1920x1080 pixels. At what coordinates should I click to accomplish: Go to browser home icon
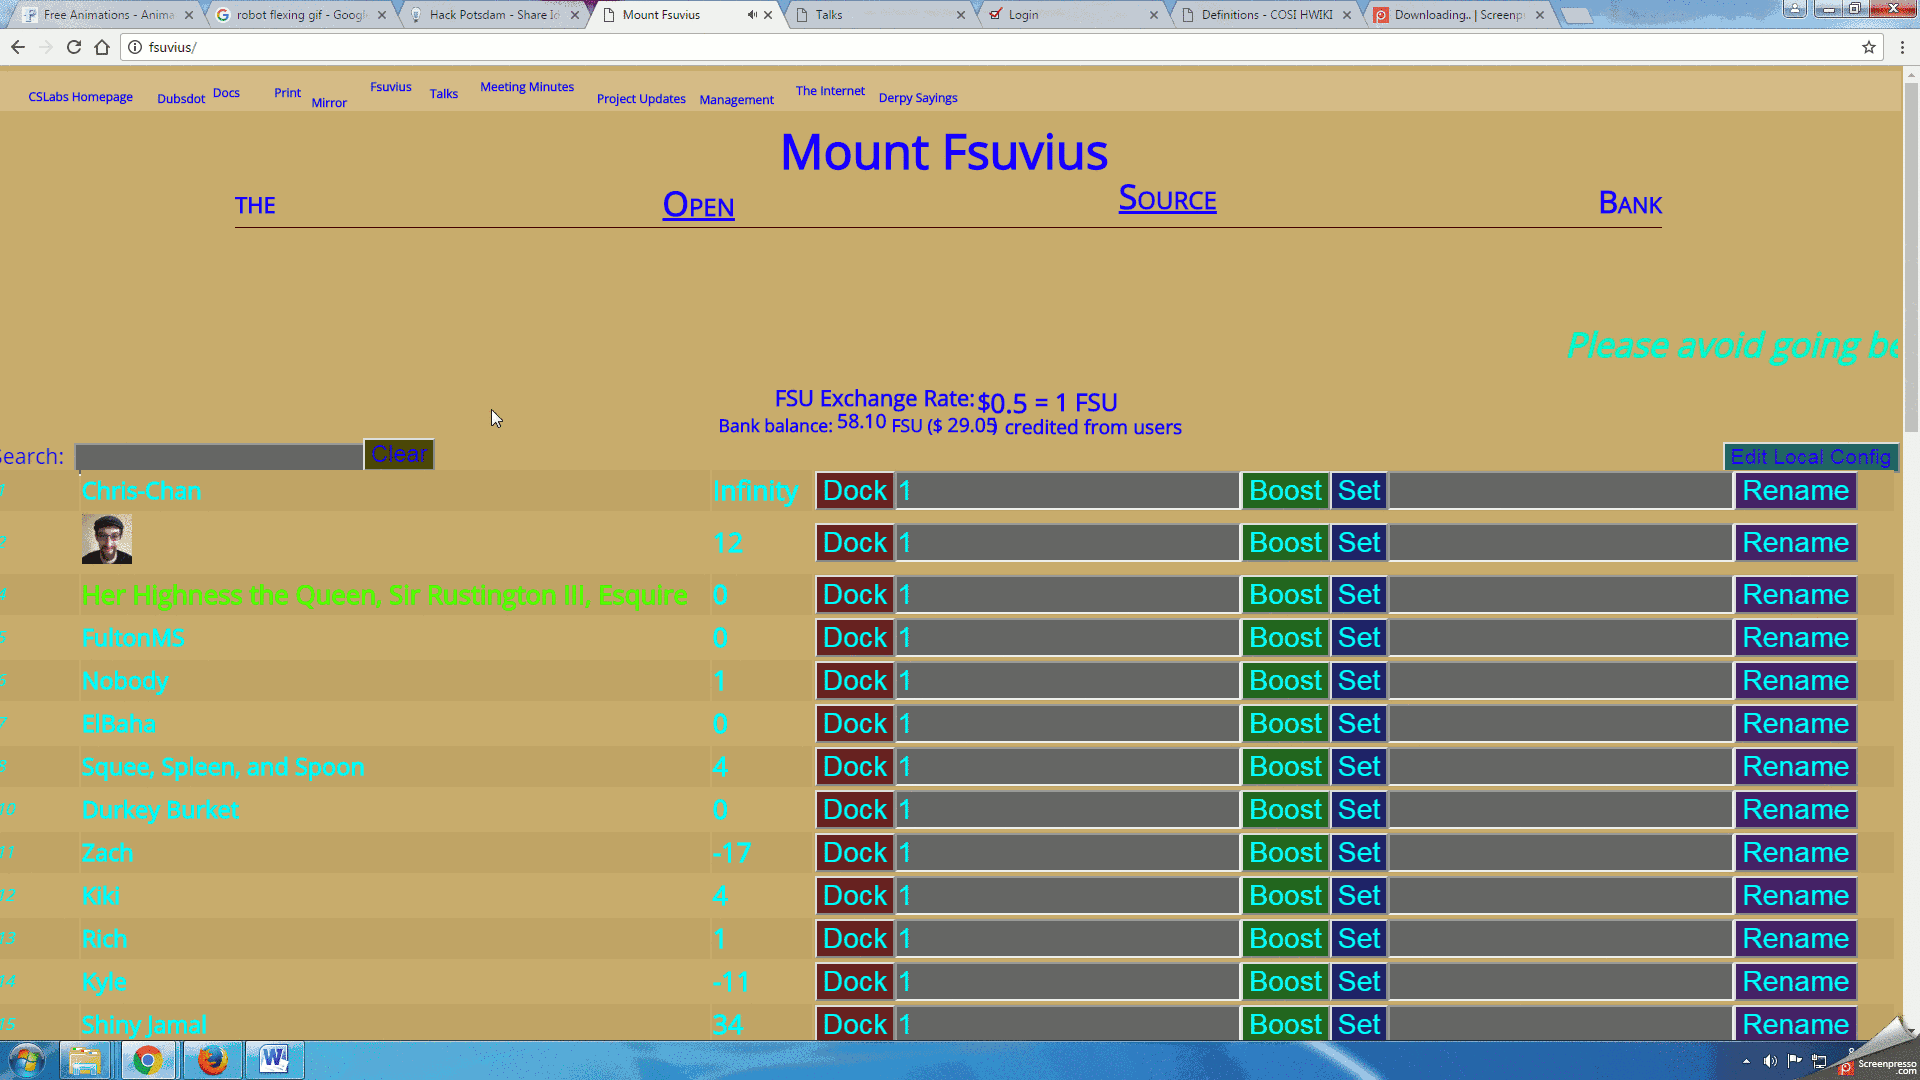coord(102,47)
